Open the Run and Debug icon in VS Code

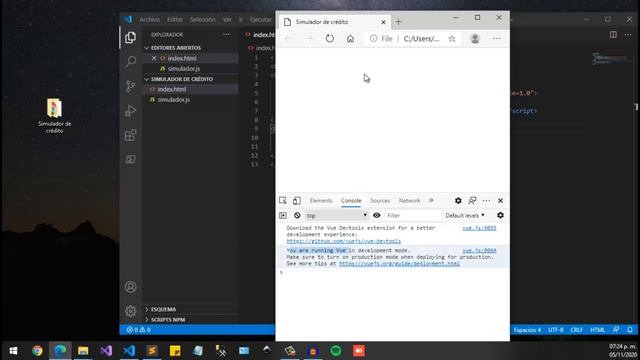coord(131,111)
